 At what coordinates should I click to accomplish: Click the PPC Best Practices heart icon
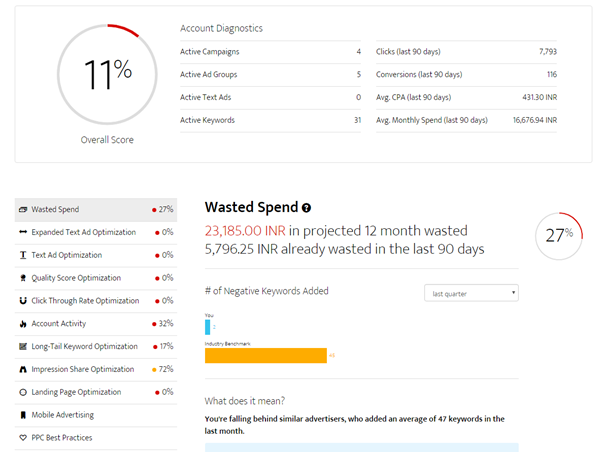(x=23, y=438)
